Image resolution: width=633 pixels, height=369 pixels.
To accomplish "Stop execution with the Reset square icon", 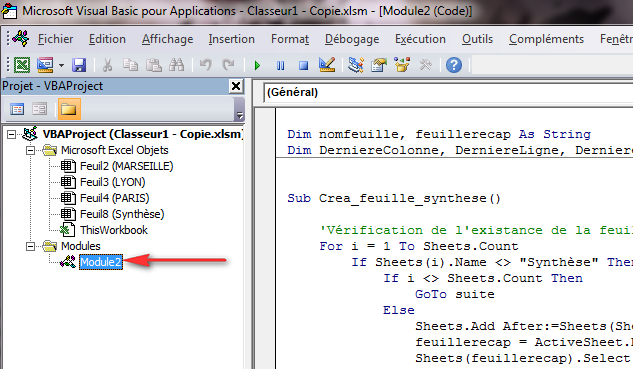I will 304,65.
